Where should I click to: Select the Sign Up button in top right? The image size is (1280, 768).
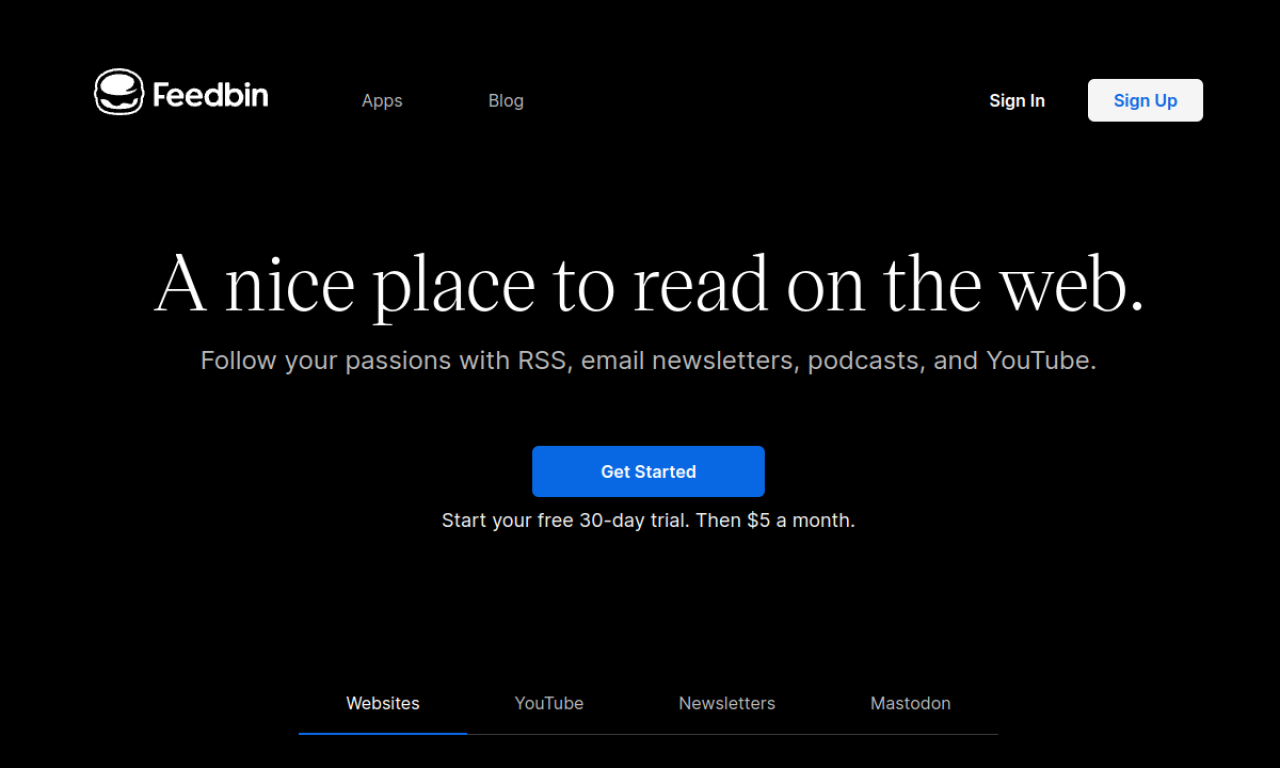pyautogui.click(x=1145, y=100)
